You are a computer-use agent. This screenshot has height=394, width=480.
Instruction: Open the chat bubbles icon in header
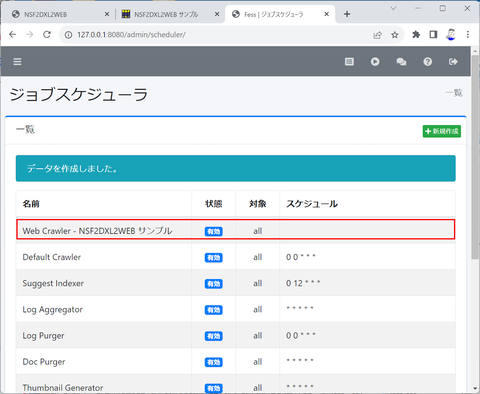pyautogui.click(x=401, y=62)
